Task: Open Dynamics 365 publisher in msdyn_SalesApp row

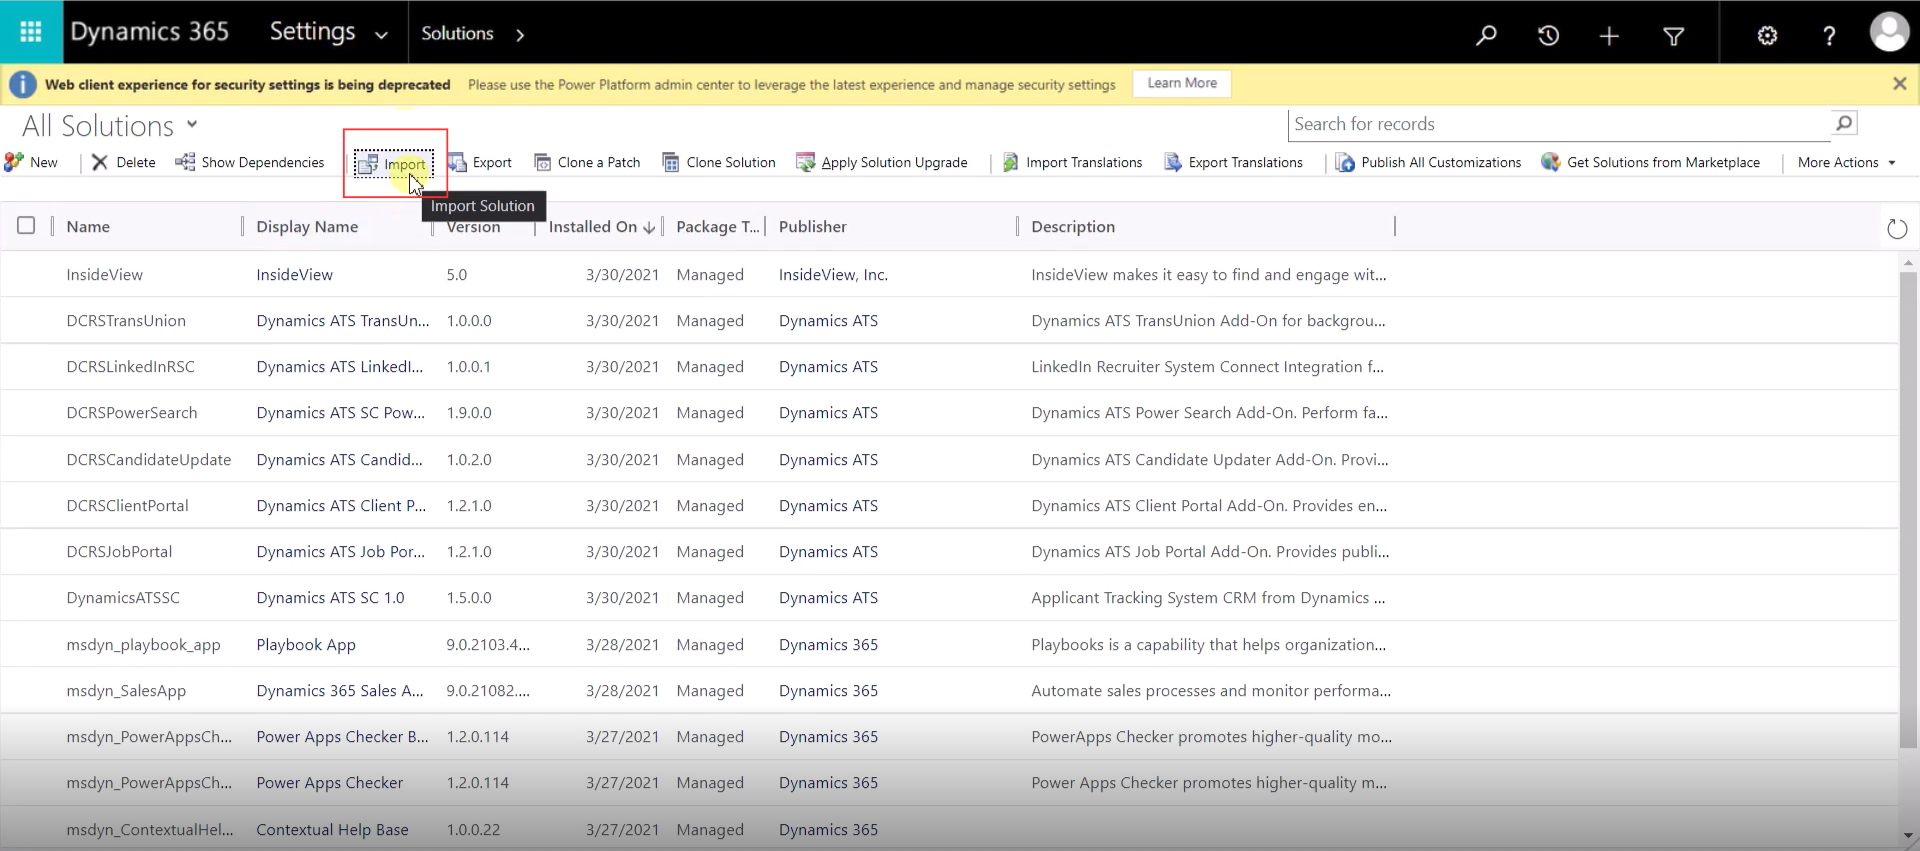Action: [x=828, y=691]
